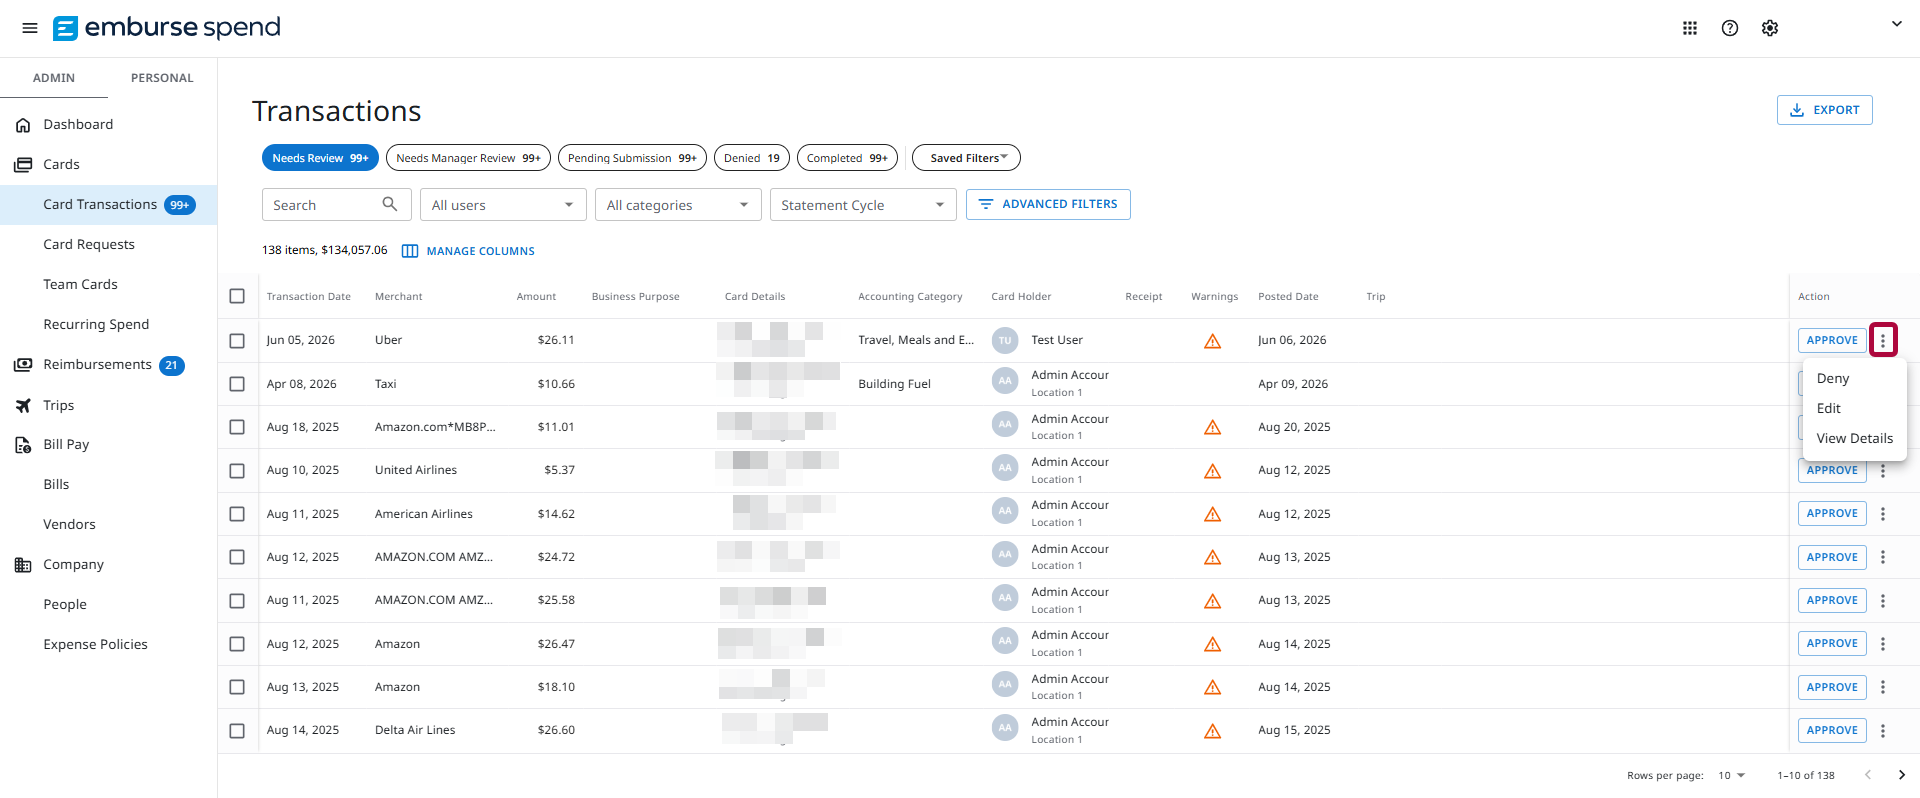Expand the Saved Filters dropdown
This screenshot has height=798, width=1920.
click(966, 158)
